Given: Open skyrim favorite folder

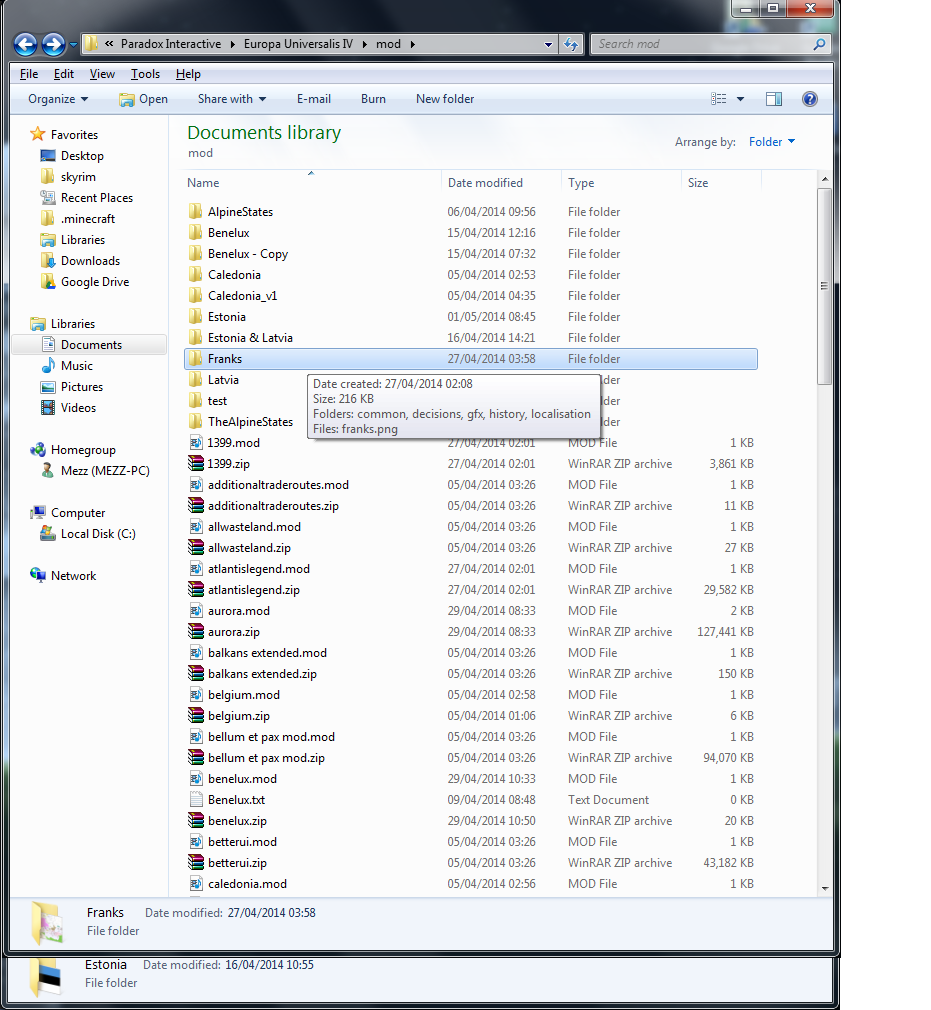Looking at the screenshot, I should (78, 177).
